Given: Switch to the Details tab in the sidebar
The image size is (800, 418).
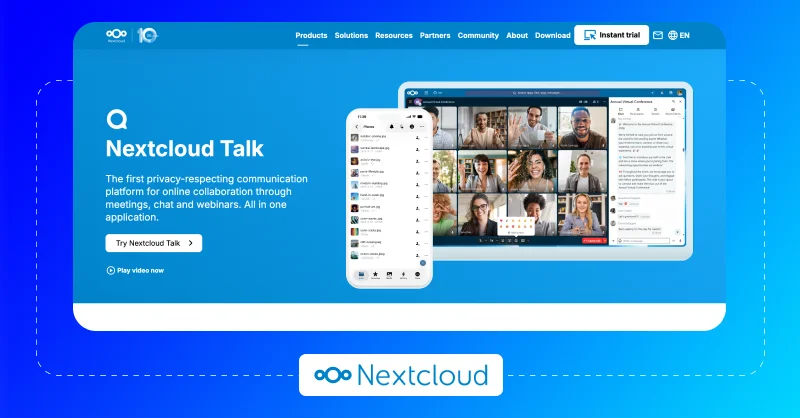Looking at the screenshot, I should tap(656, 111).
